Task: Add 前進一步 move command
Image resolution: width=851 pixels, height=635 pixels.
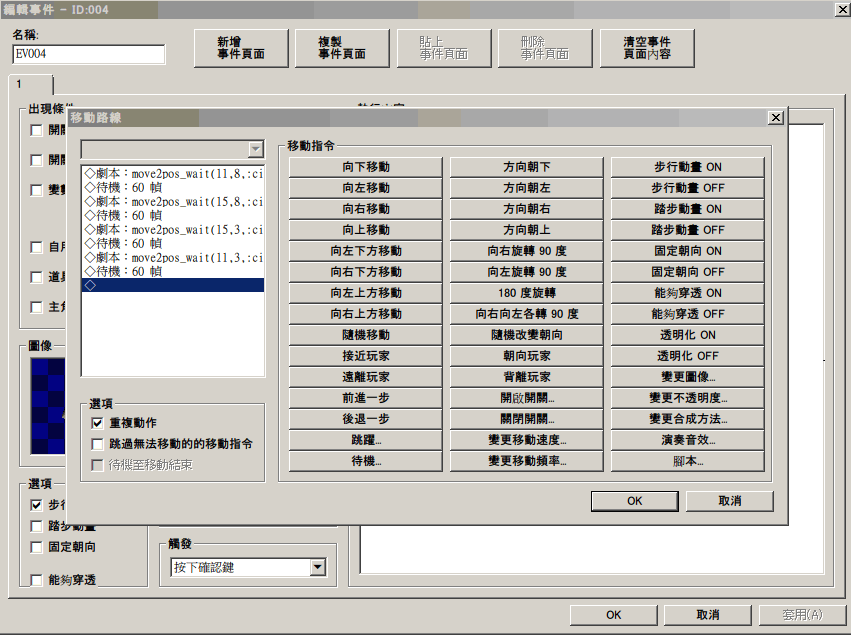Action: tap(366, 398)
